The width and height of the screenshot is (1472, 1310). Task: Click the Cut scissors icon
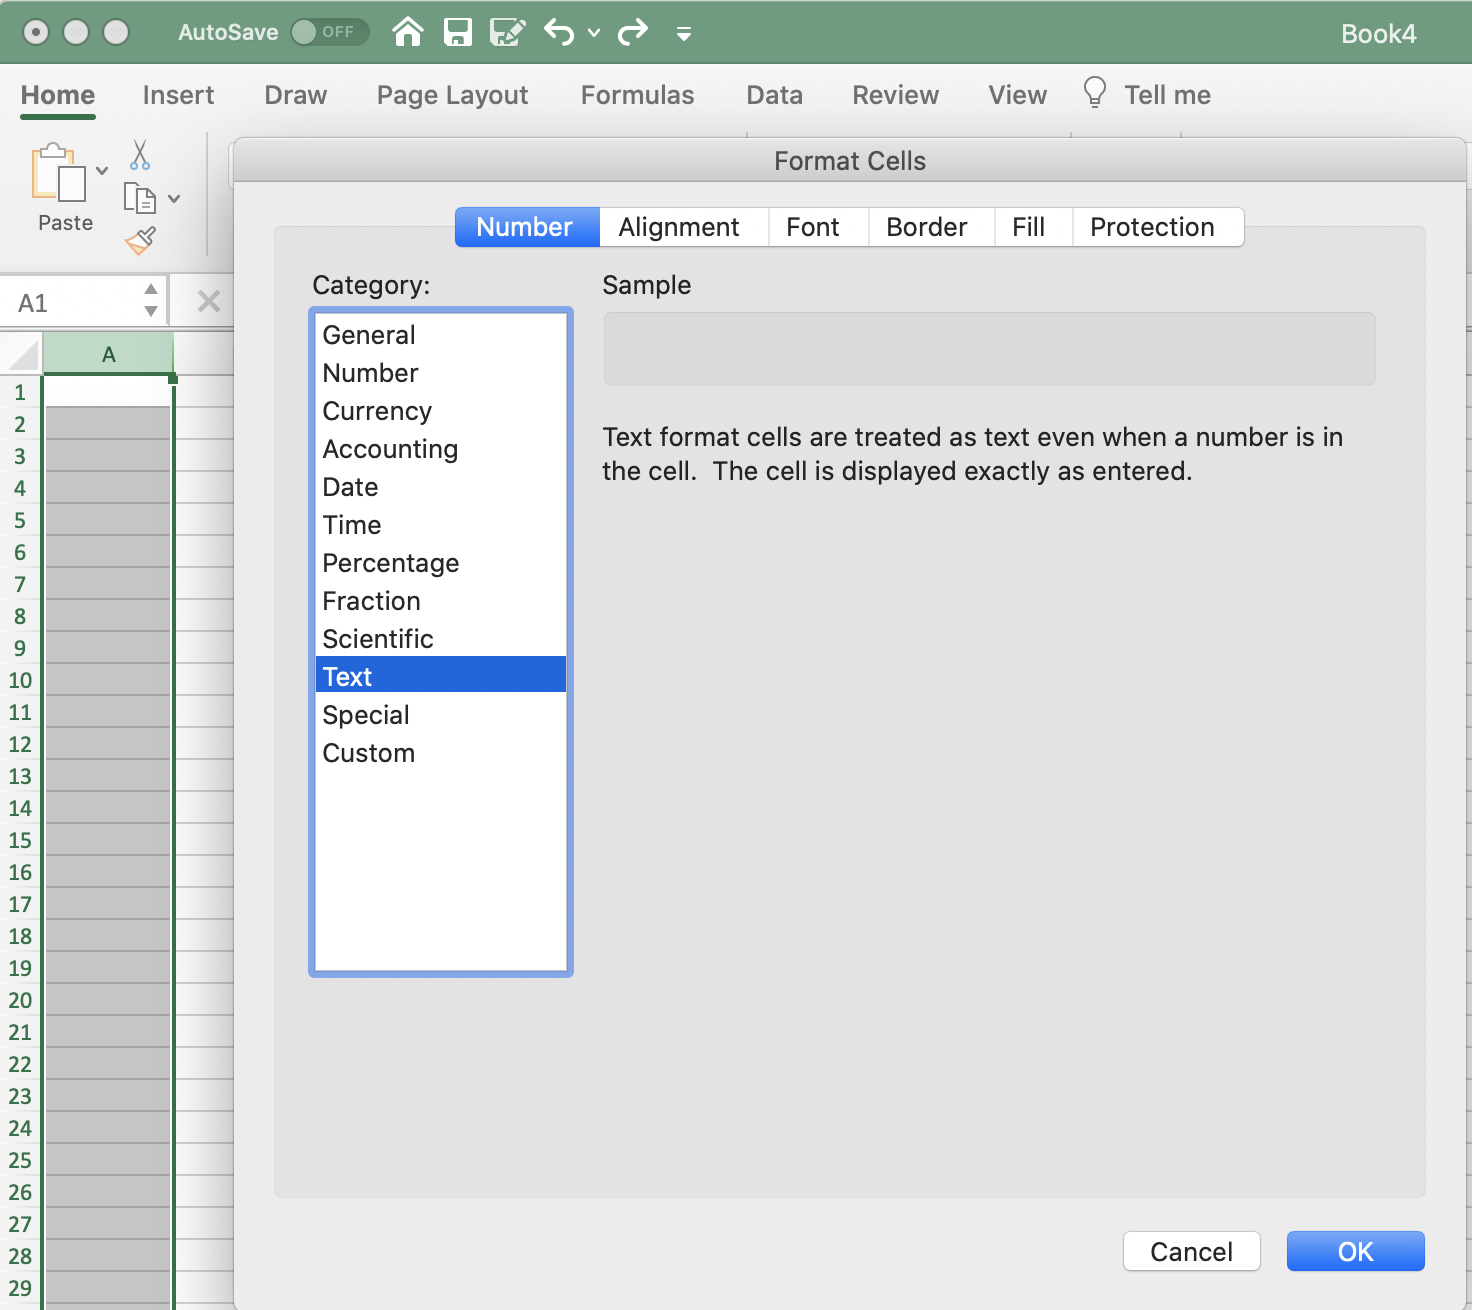click(x=140, y=155)
